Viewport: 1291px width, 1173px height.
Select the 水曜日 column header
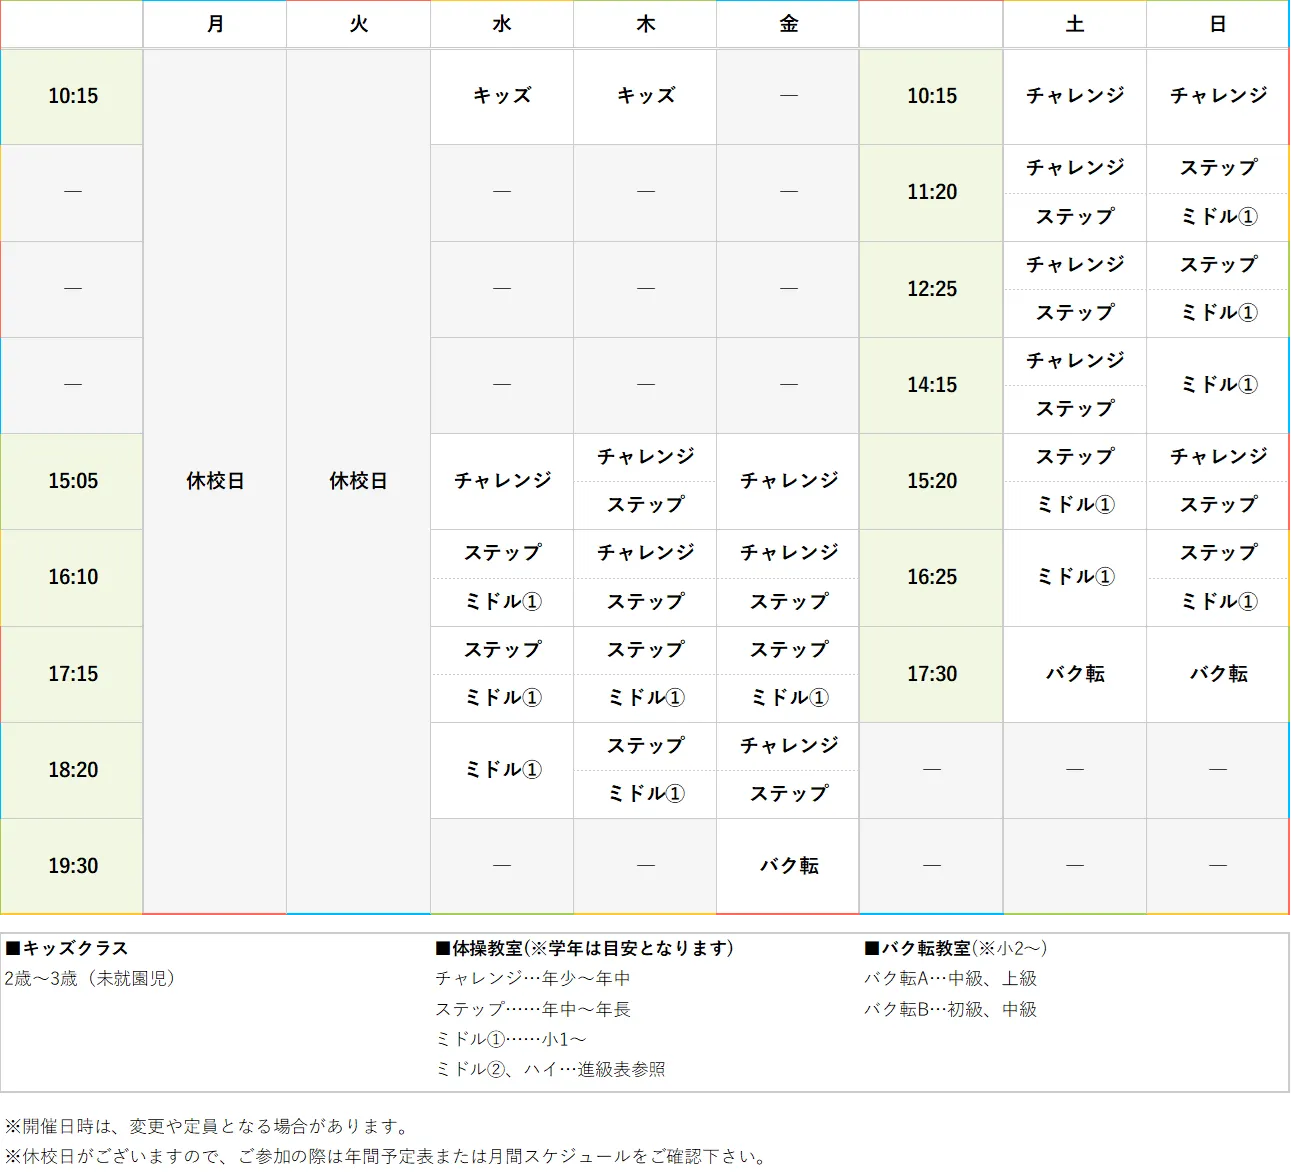click(x=501, y=24)
